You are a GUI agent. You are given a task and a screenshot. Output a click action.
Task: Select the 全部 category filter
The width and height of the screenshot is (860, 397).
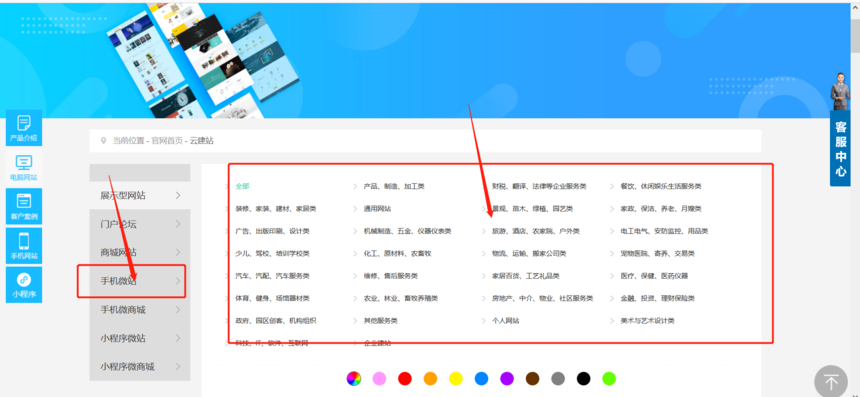[x=242, y=186]
